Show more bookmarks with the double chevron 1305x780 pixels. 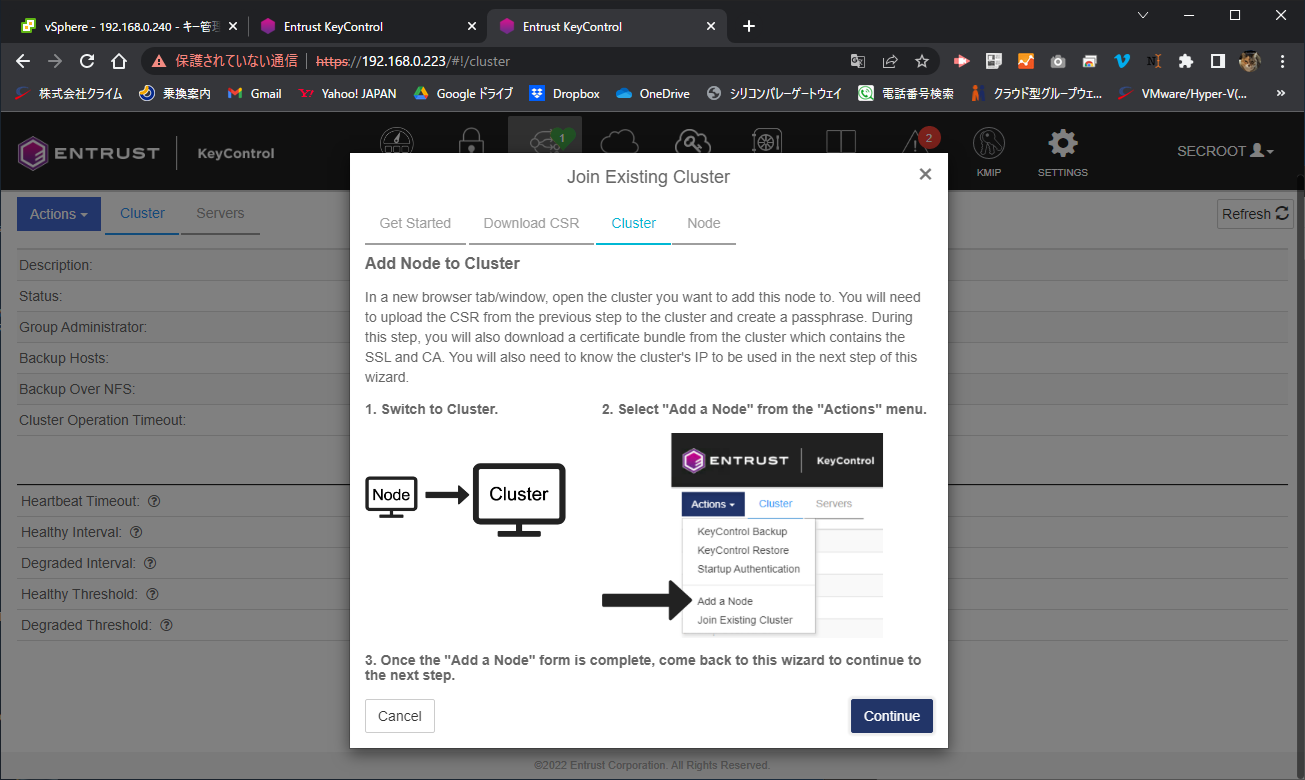[x=1281, y=93]
